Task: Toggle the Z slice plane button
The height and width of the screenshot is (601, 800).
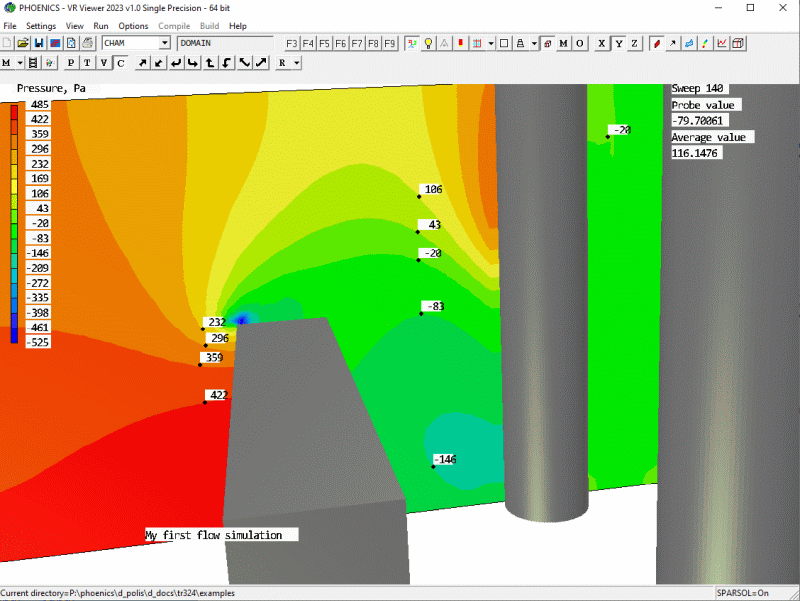Action: click(x=634, y=43)
